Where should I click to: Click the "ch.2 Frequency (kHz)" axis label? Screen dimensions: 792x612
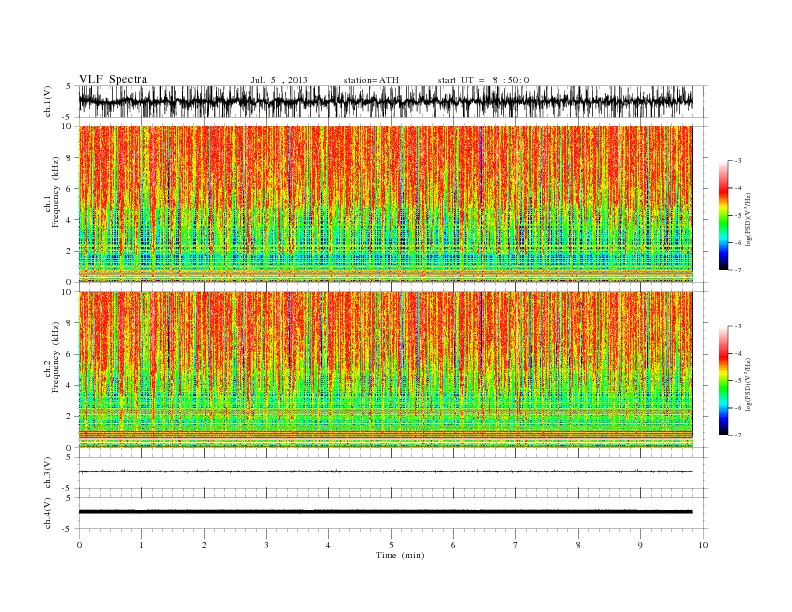tap(52, 356)
